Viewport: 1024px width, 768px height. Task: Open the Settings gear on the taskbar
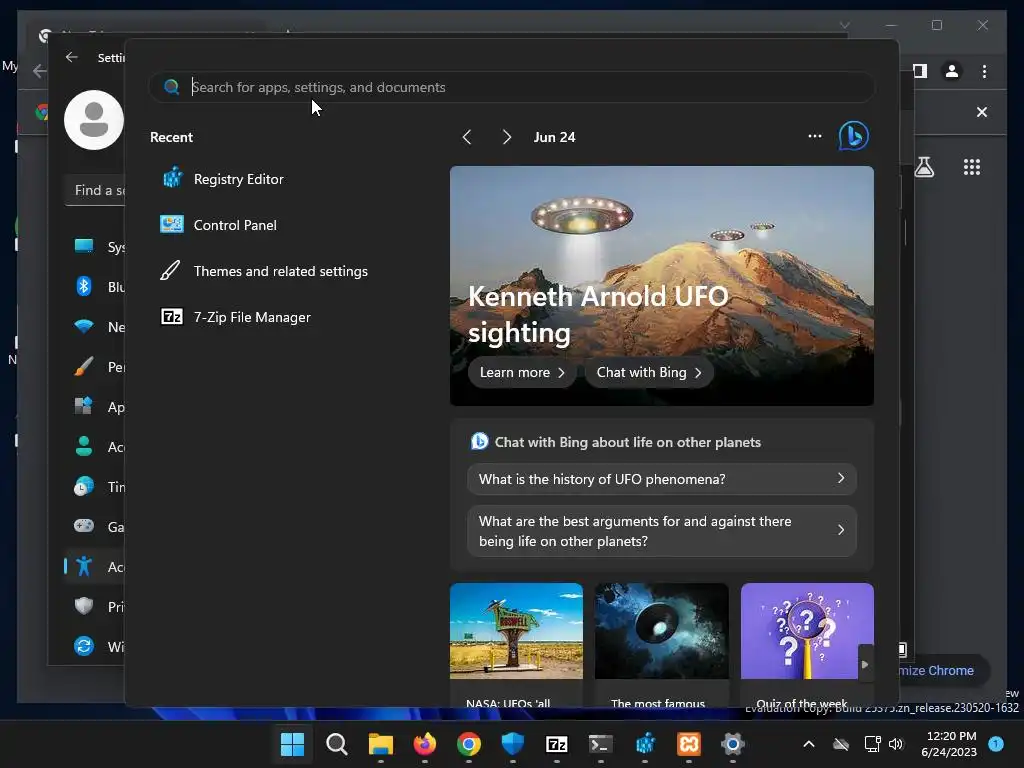coord(733,744)
